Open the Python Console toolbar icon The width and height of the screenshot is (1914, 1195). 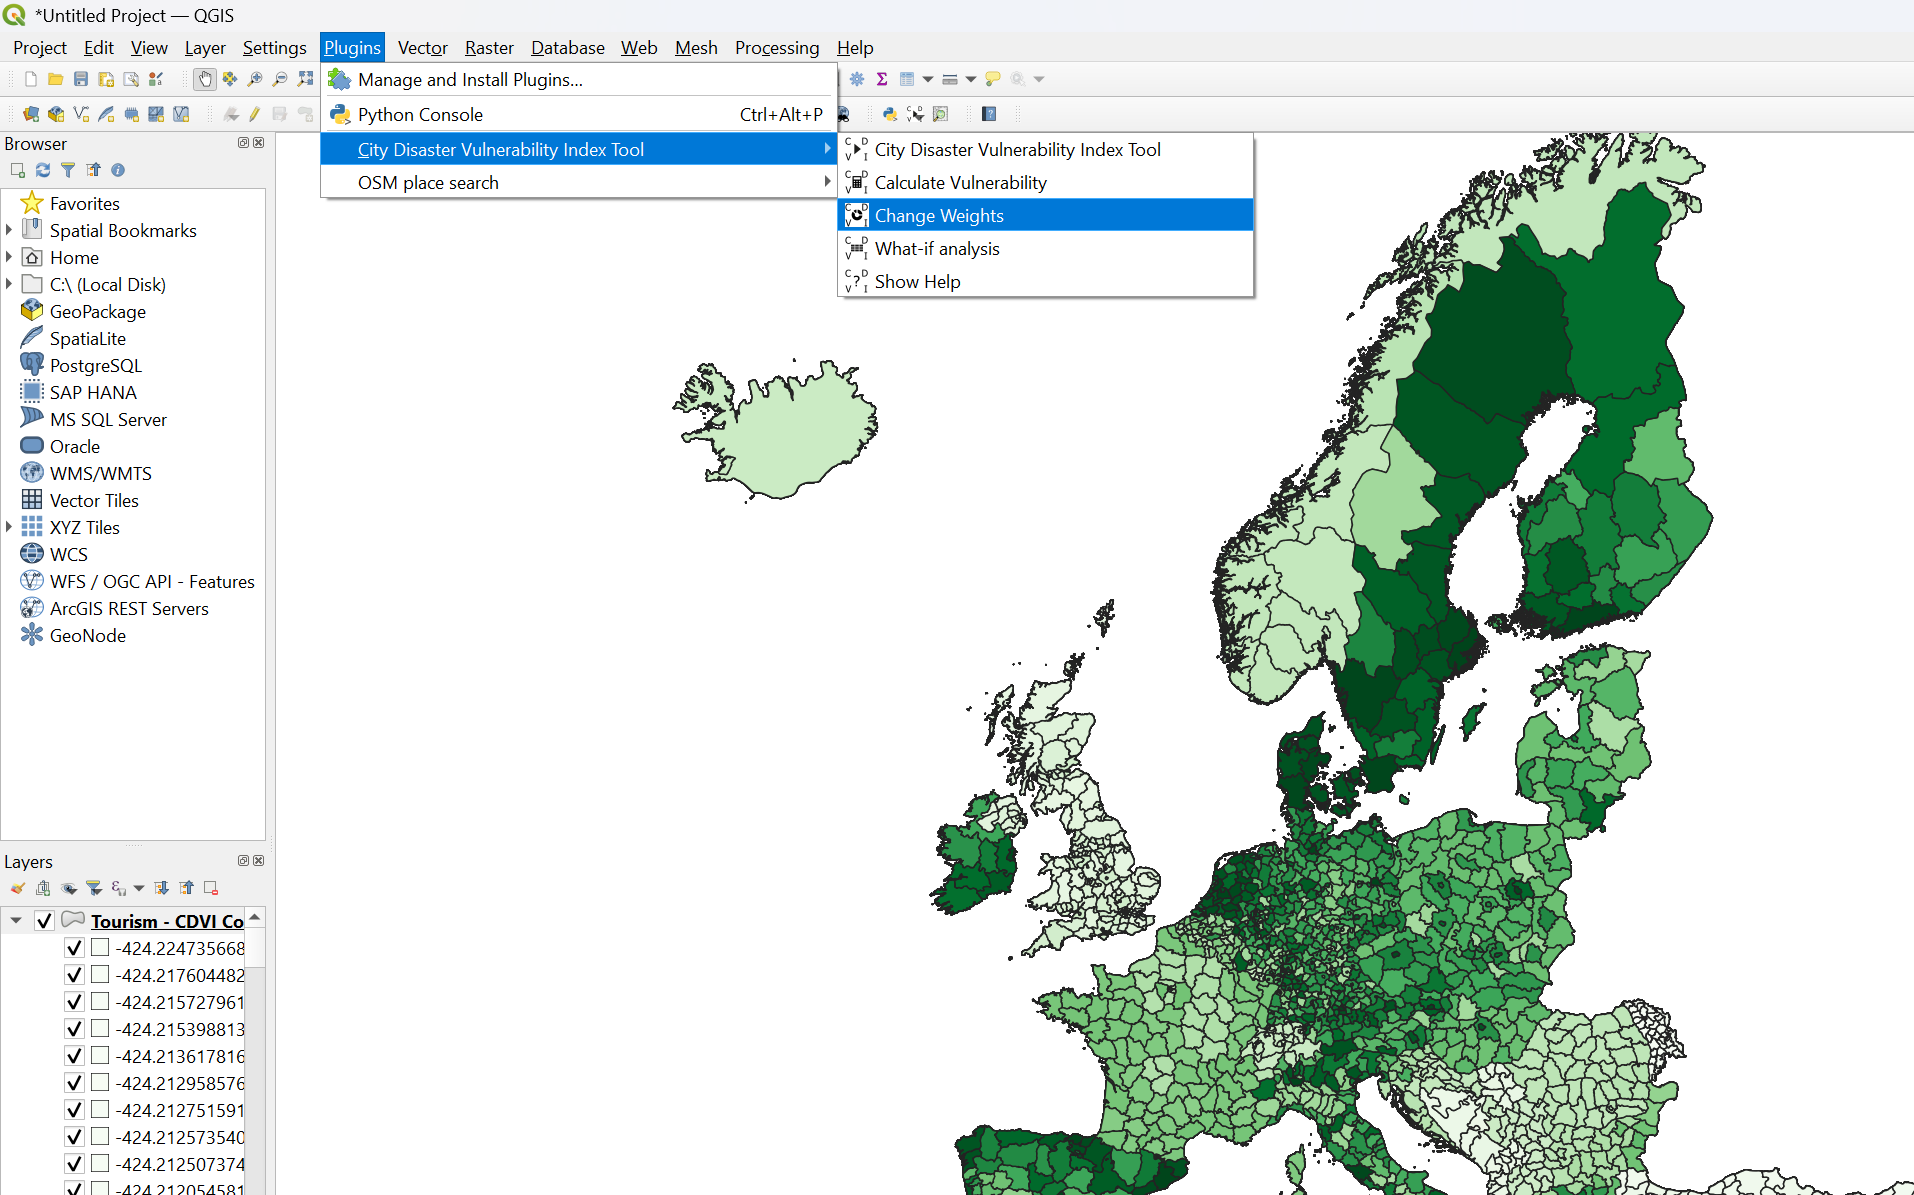[889, 114]
